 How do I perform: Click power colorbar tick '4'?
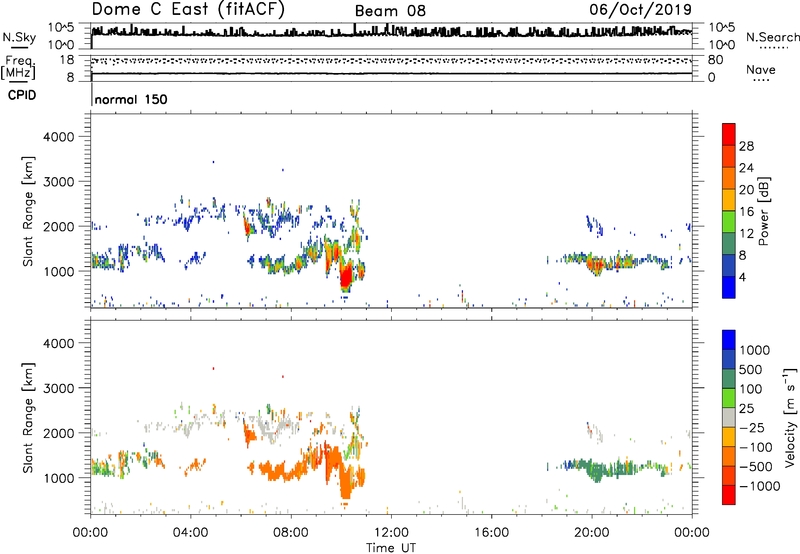coord(742,277)
